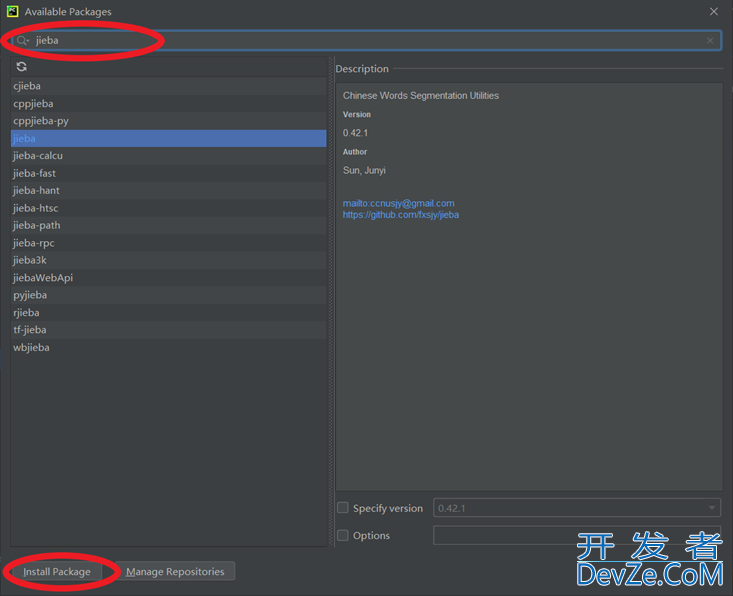Screen dimensions: 733x596
Task: Select the jieba-hant package
Action: click(x=168, y=191)
